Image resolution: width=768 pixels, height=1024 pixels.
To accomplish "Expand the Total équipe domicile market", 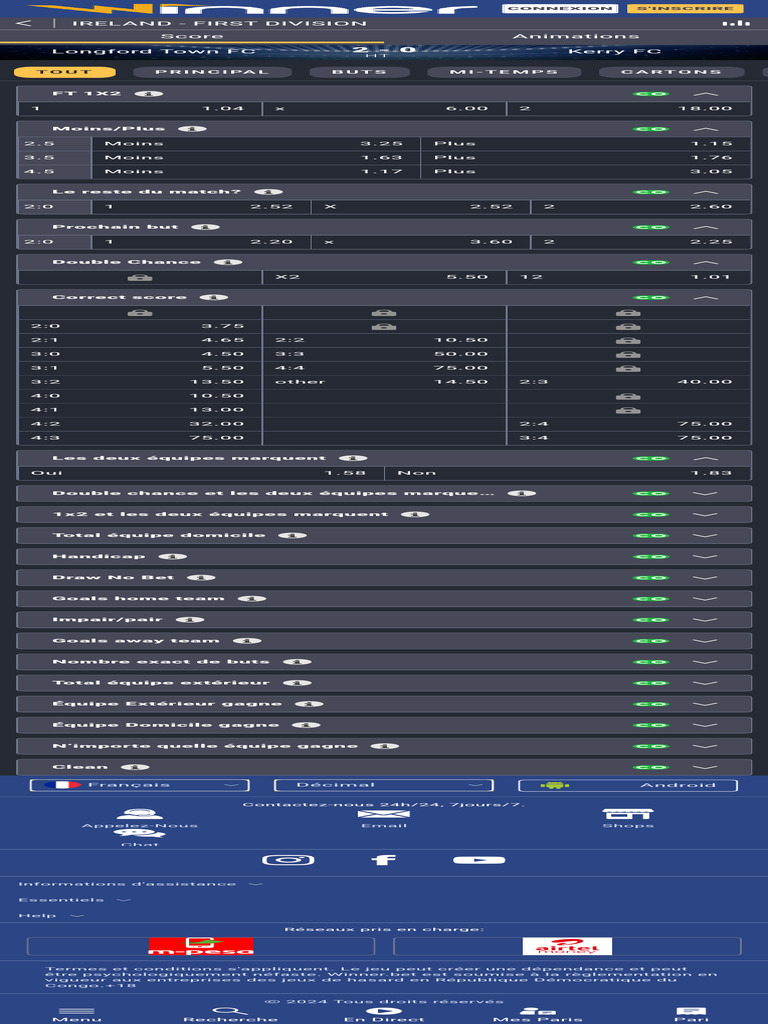I will 705,536.
